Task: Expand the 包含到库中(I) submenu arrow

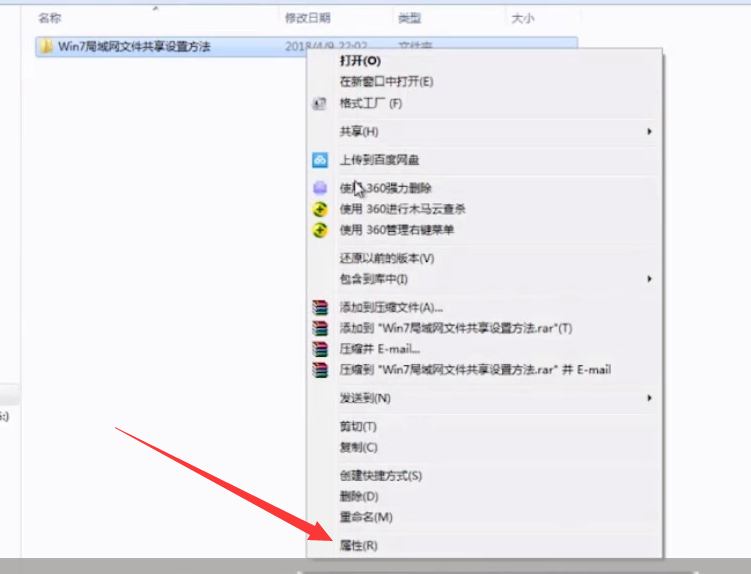Action: [x=649, y=279]
